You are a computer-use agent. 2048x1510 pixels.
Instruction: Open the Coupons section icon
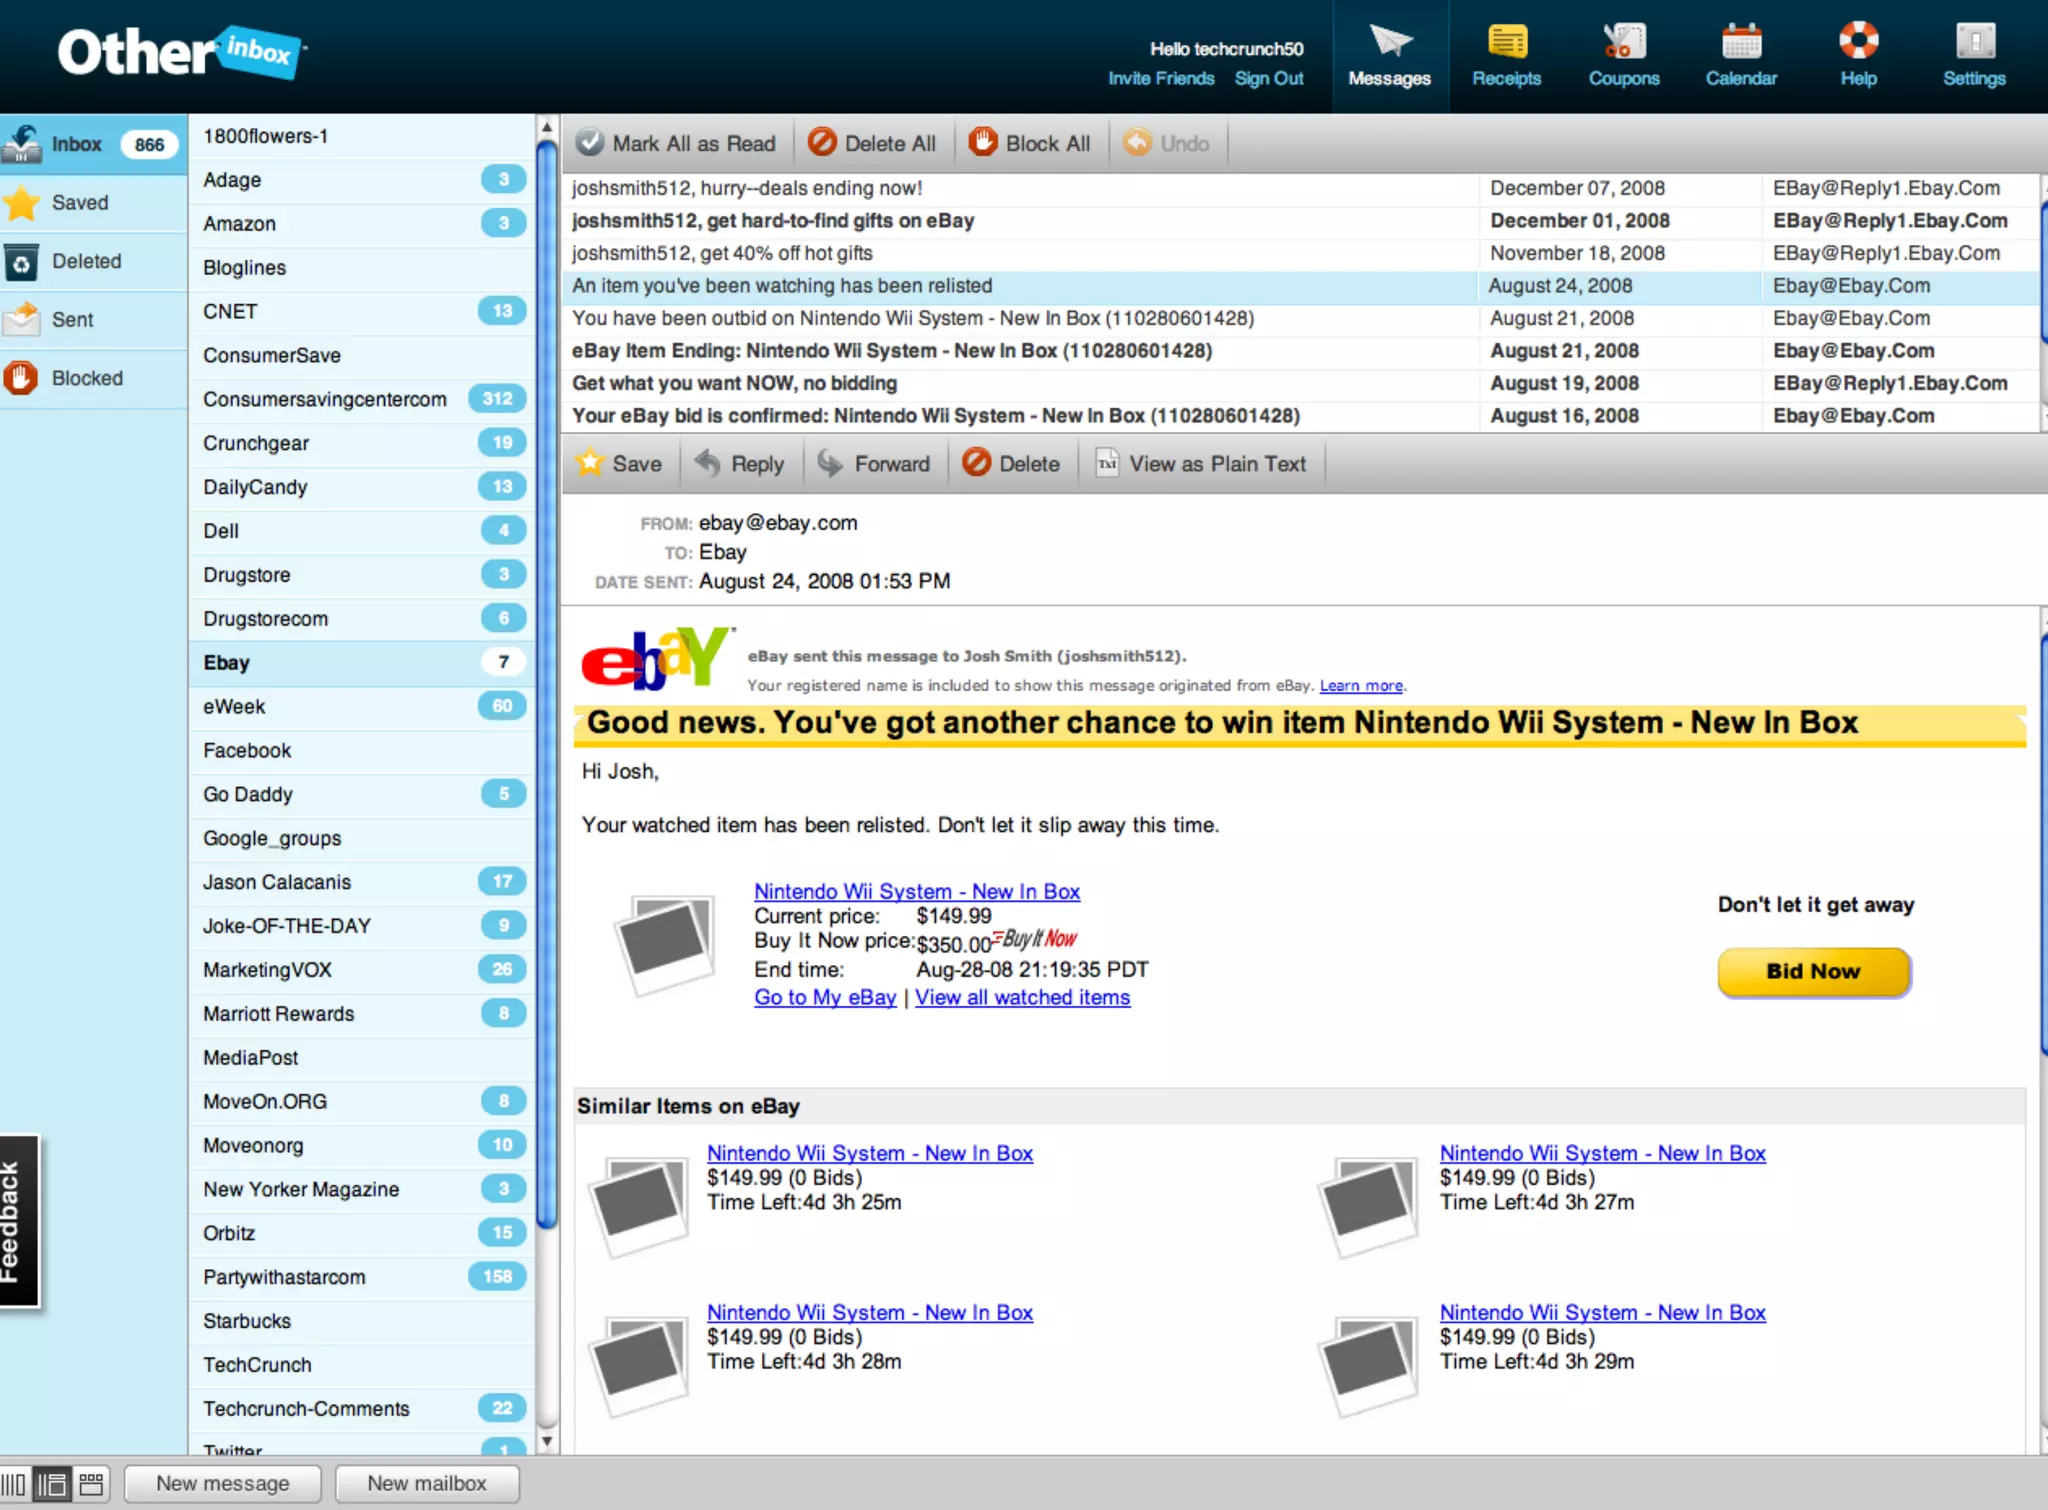[1623, 42]
